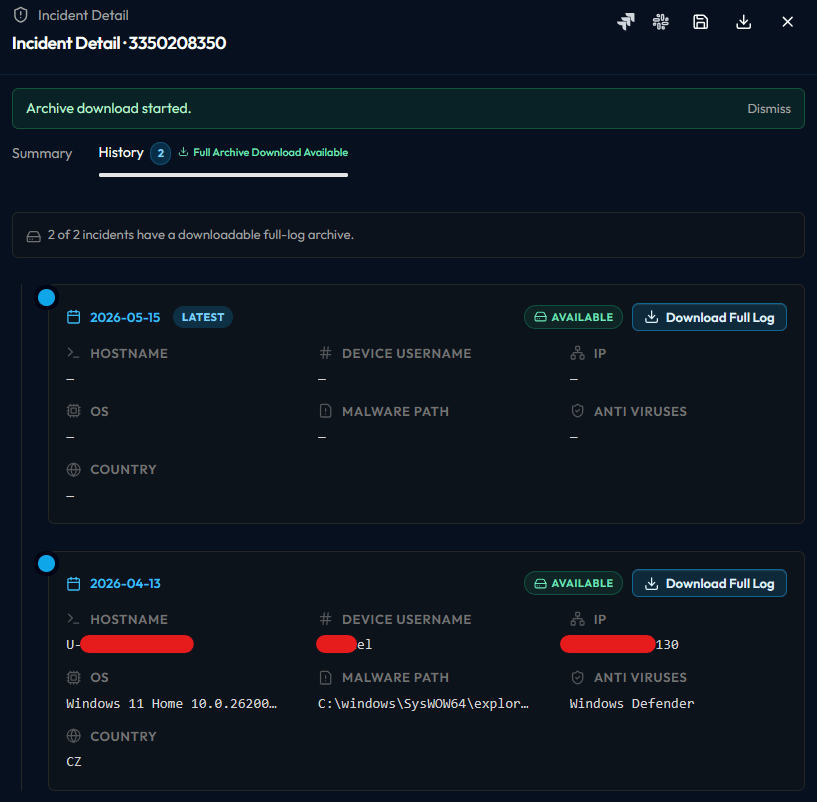Click the '2 of 2 incidents' archive message
The height and width of the screenshot is (802, 817).
coord(201,235)
